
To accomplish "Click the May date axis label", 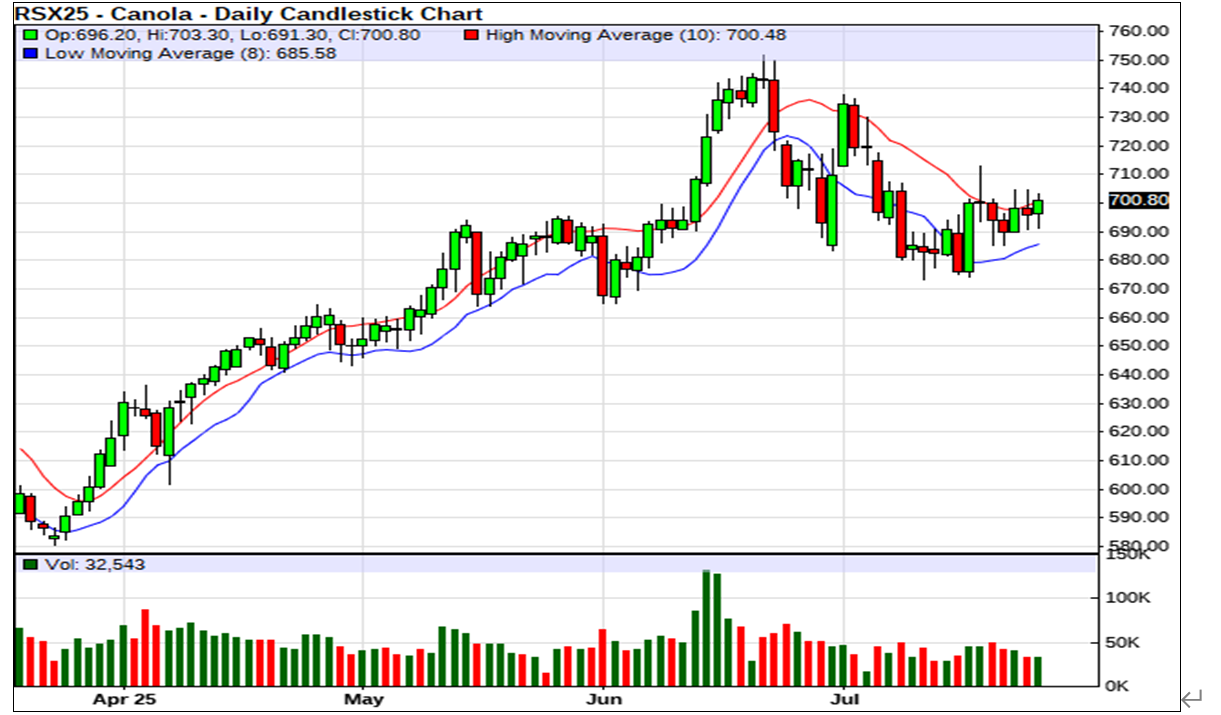I will 362,697.
